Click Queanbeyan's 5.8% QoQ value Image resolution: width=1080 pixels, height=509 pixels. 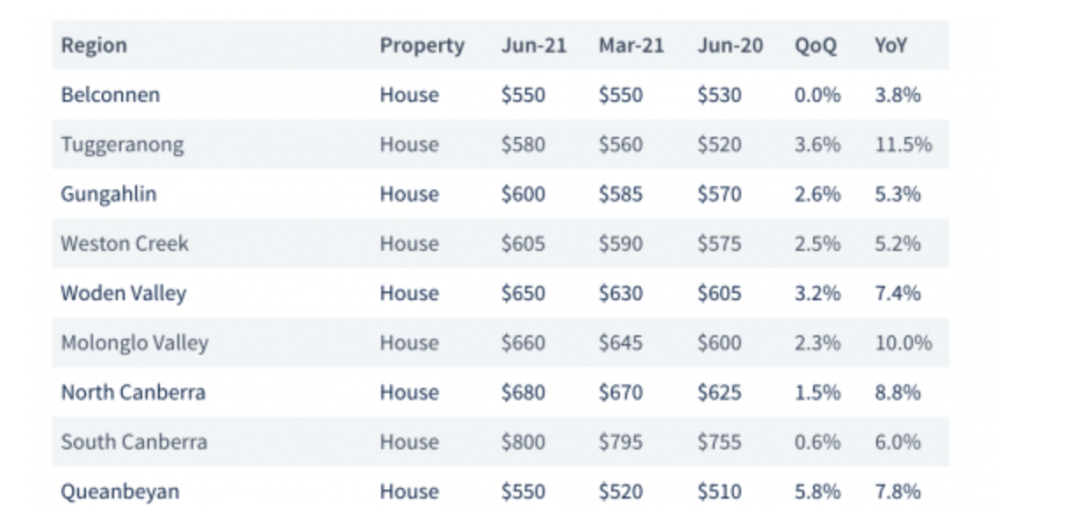coord(818,492)
